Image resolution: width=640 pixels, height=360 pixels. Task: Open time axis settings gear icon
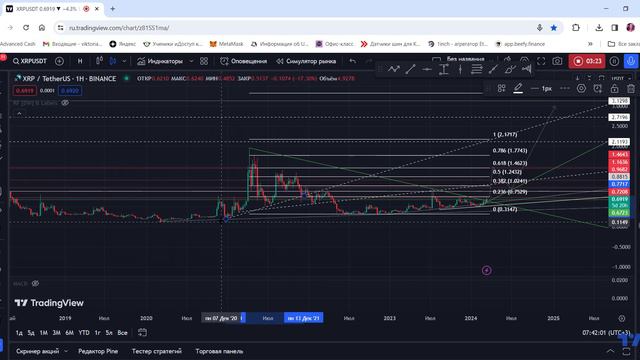point(622,318)
